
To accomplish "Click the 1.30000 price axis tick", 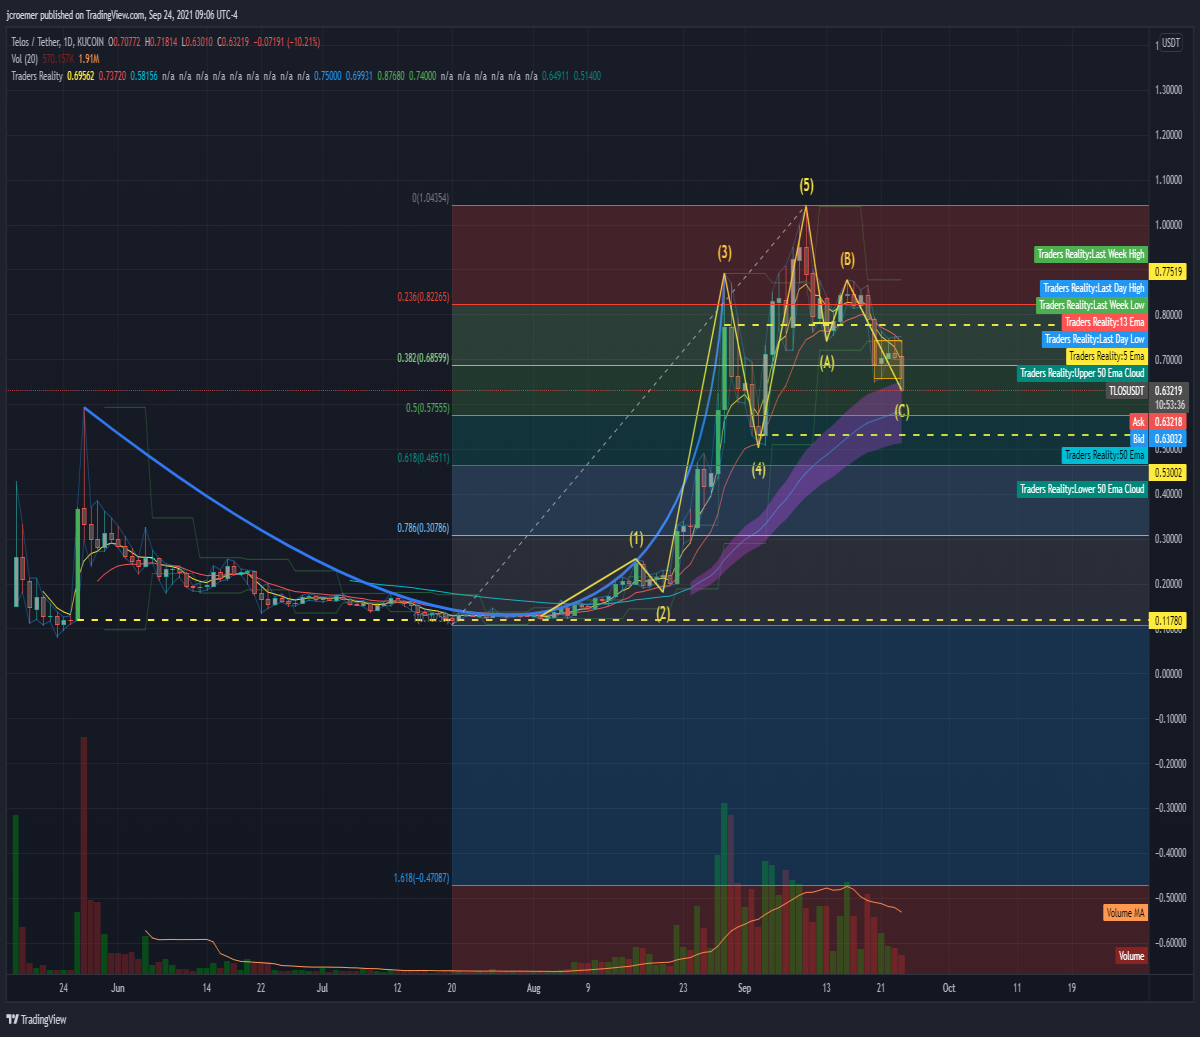I will point(1168,90).
